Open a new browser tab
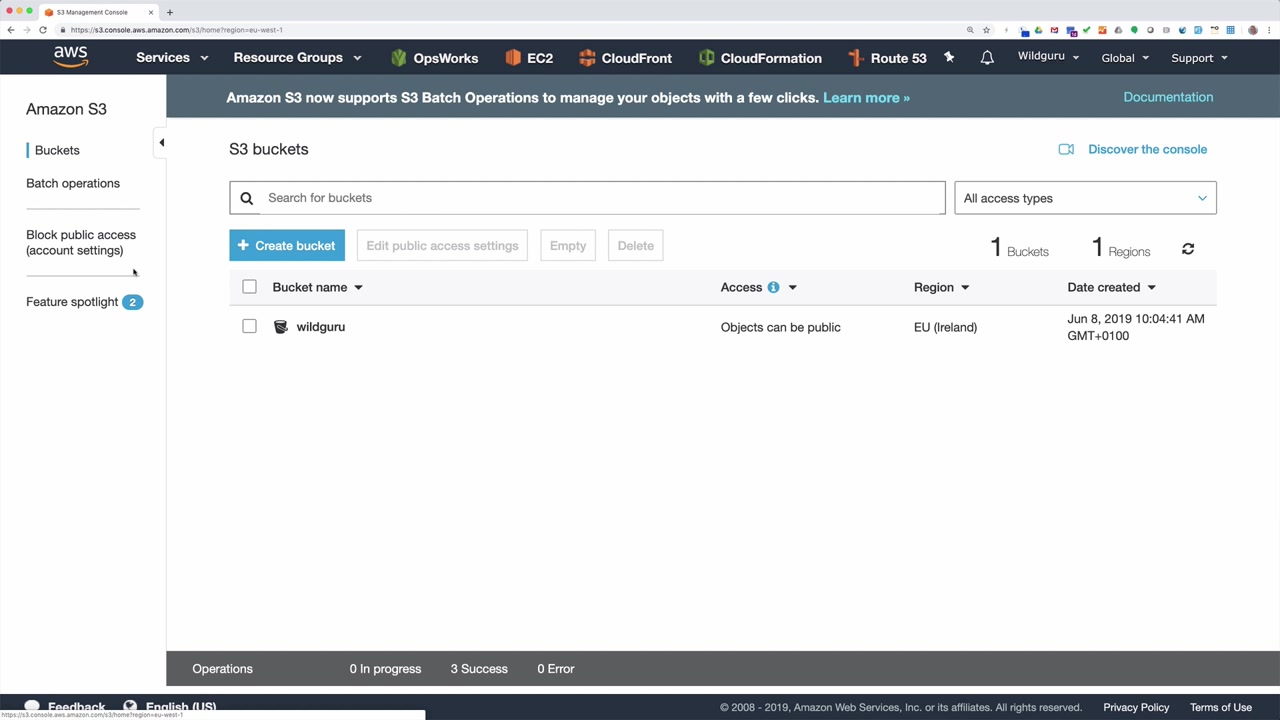Viewport: 1280px width, 720px height. click(170, 12)
